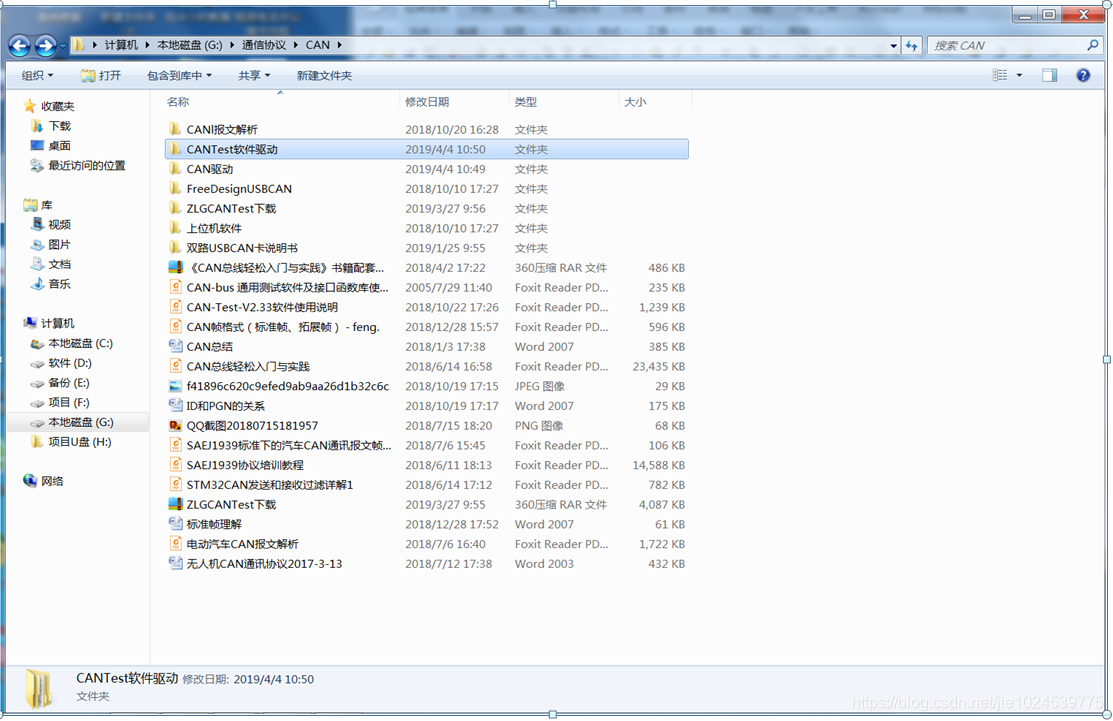Open the 包含到库中 menu
This screenshot has height=721, width=1113.
pyautogui.click(x=179, y=75)
